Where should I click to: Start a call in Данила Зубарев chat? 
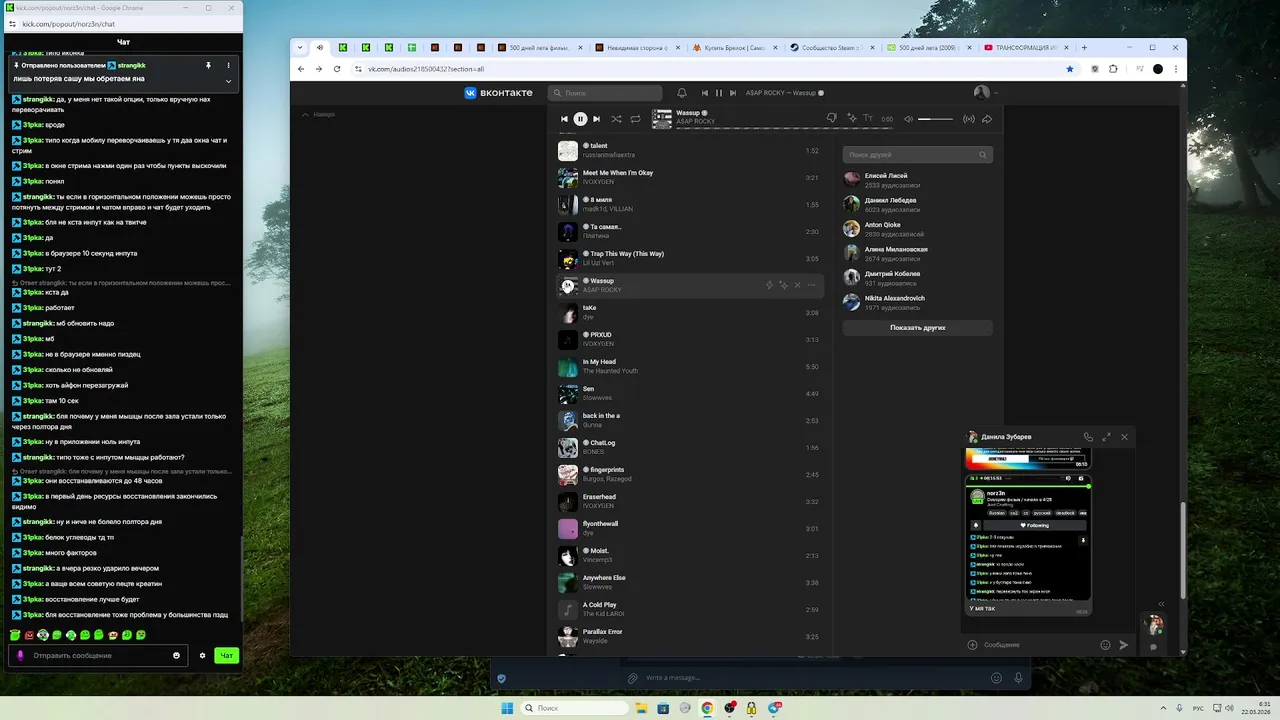(x=1088, y=437)
